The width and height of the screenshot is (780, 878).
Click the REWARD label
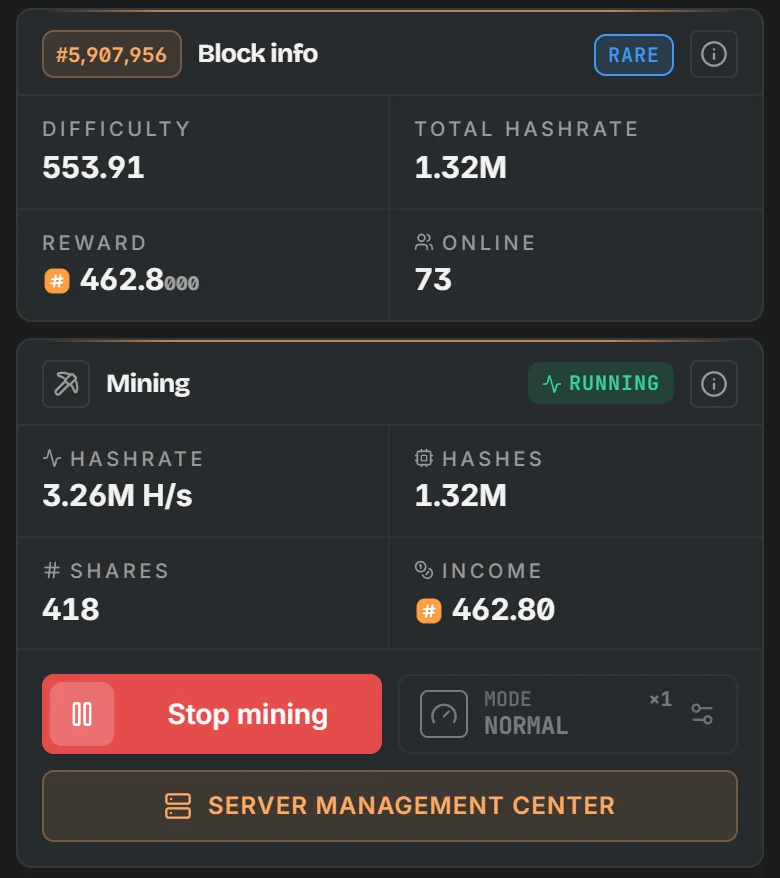point(95,243)
